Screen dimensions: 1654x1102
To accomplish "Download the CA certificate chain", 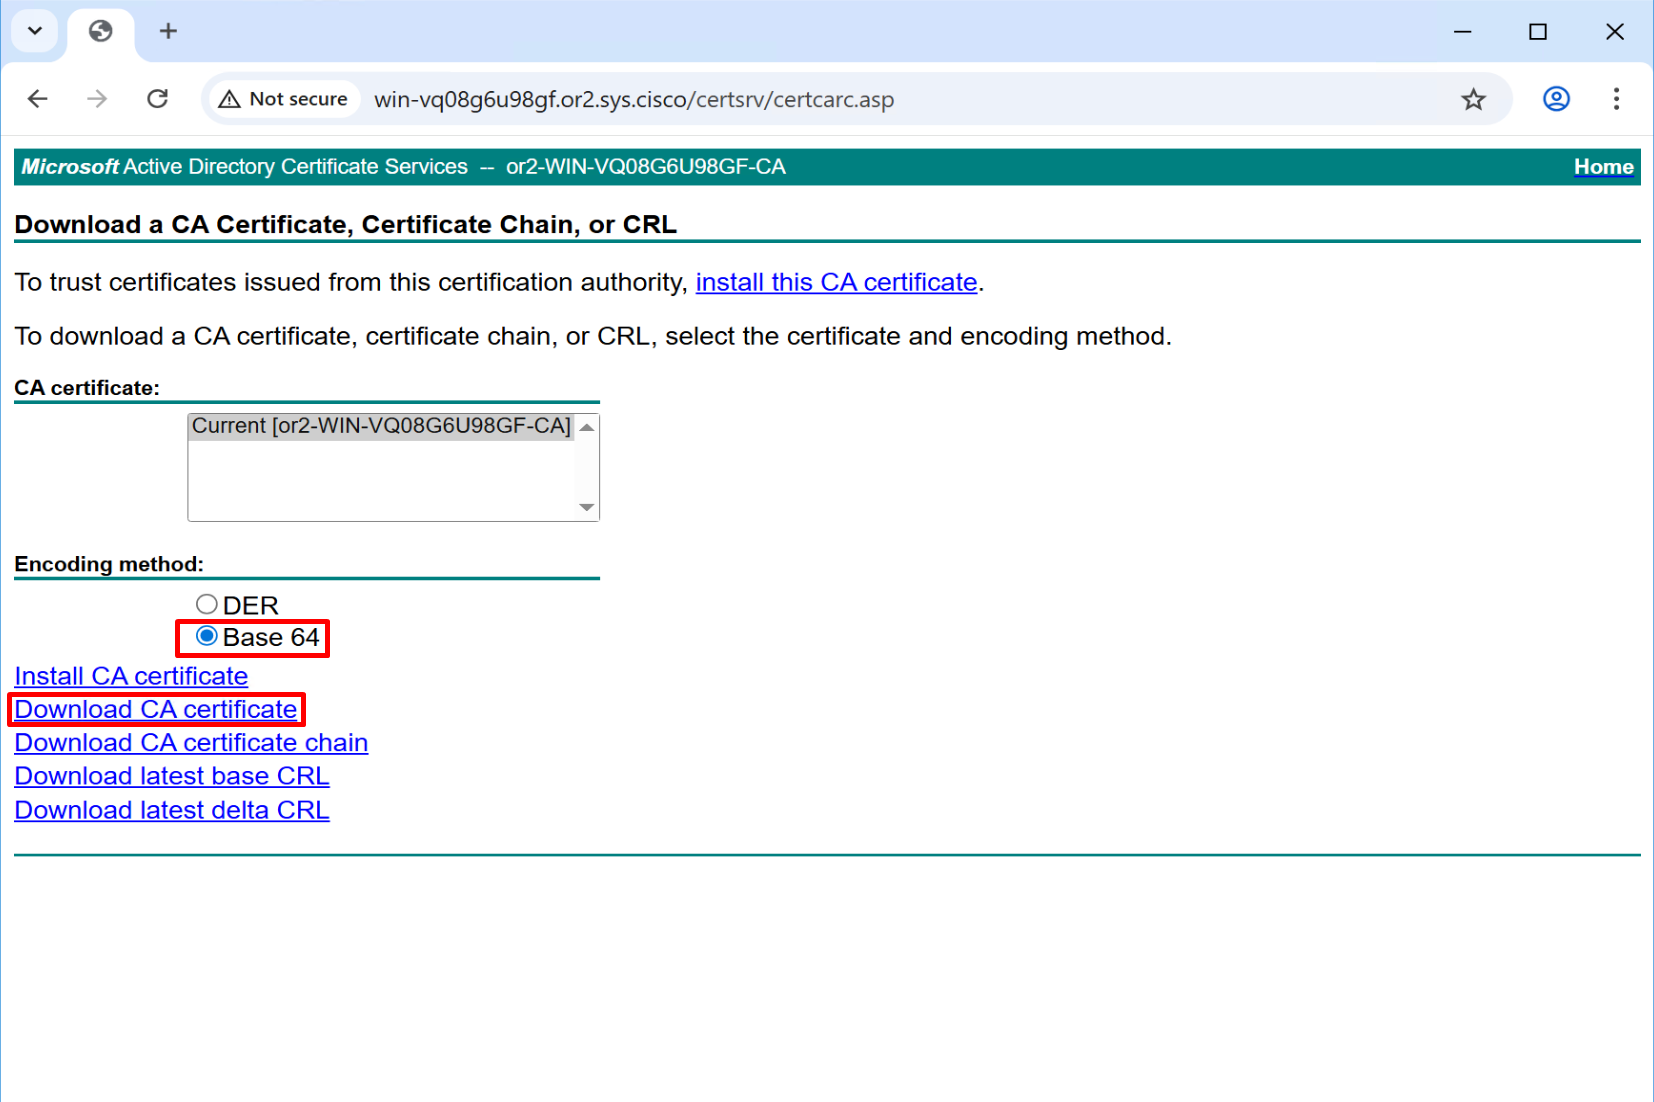I will pos(191,743).
